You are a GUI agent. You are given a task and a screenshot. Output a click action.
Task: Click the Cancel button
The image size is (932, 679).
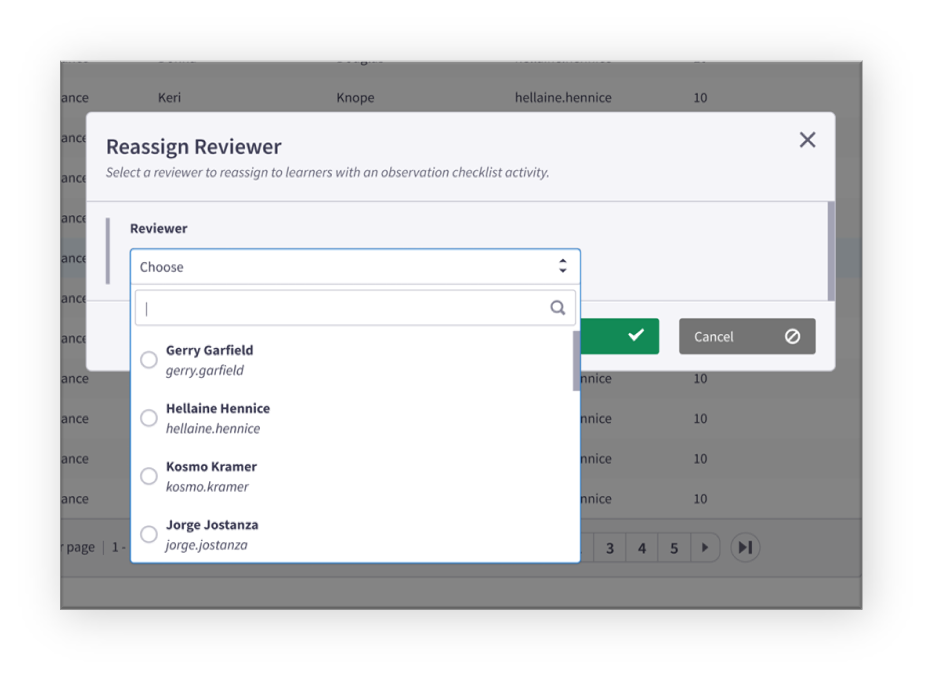click(747, 336)
